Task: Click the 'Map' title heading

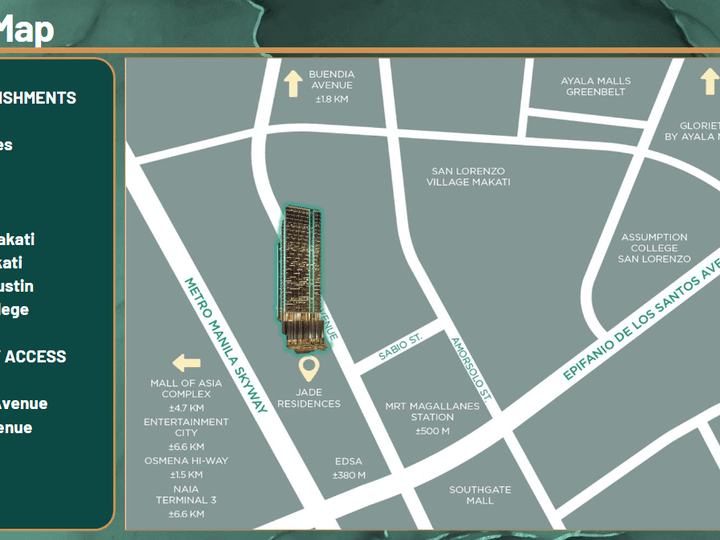Action: [x=27, y=29]
